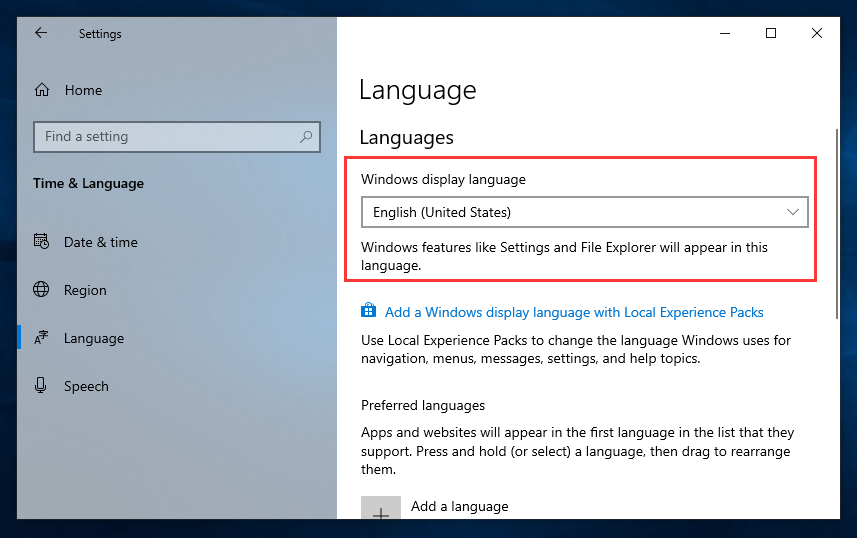Maximize the Settings window
This screenshot has height=538, width=857.
coord(771,33)
